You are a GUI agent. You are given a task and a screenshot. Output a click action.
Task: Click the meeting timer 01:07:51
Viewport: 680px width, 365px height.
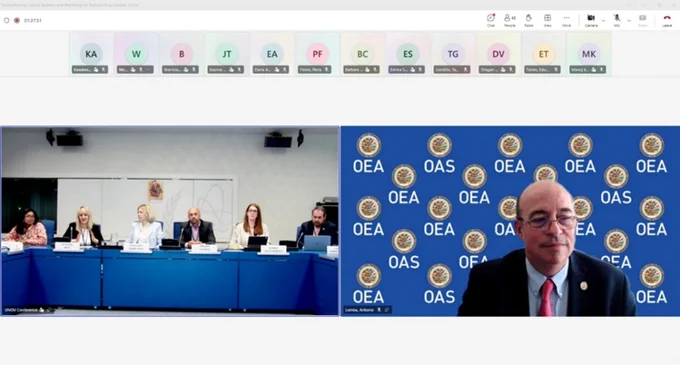(33, 20)
